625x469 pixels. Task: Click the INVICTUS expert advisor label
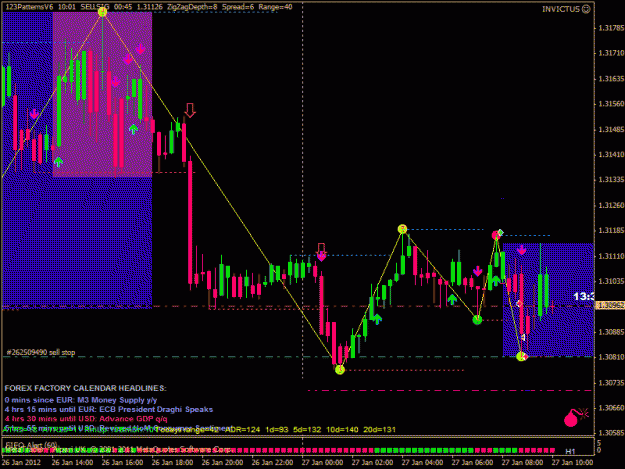click(561, 9)
